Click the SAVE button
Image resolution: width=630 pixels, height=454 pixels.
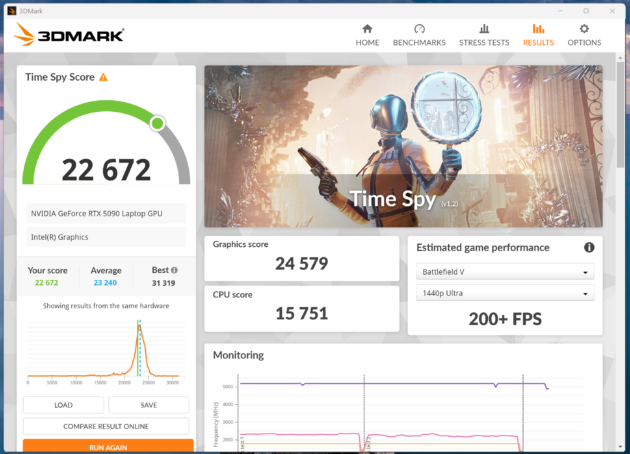click(x=149, y=405)
